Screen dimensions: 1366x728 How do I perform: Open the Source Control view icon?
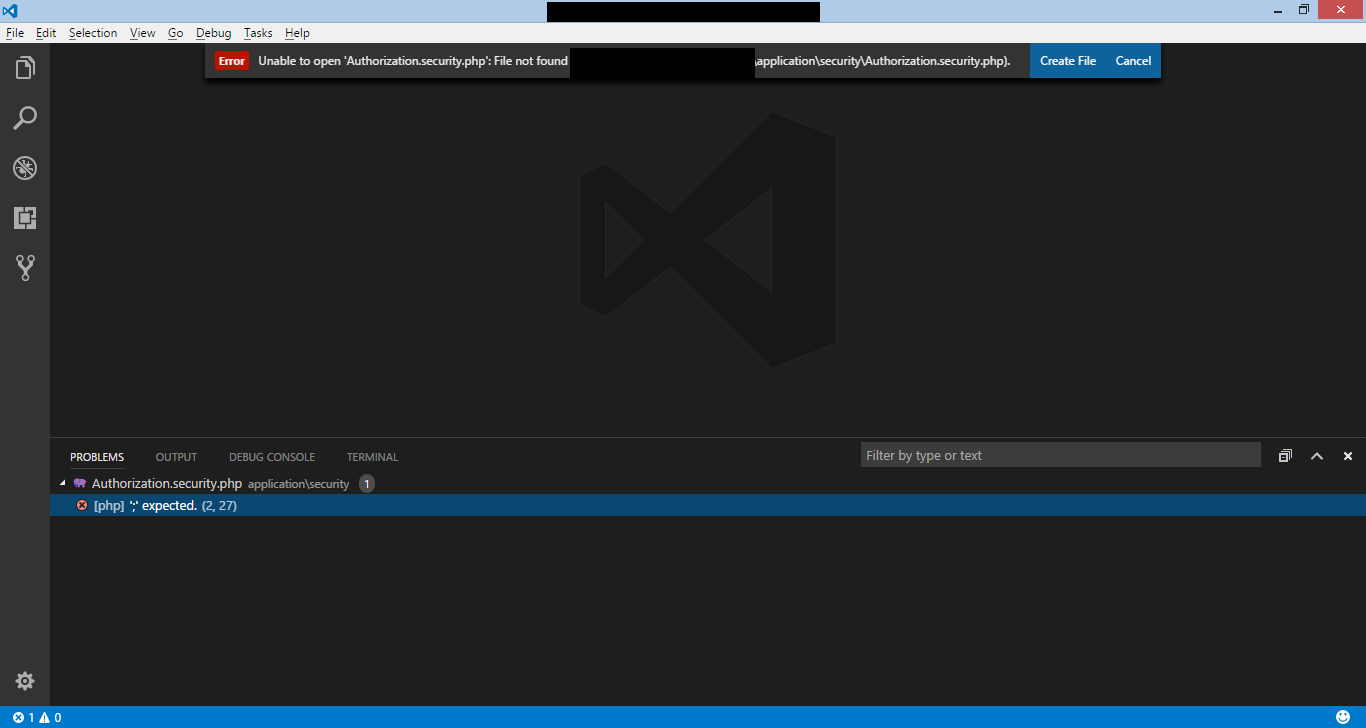click(25, 268)
